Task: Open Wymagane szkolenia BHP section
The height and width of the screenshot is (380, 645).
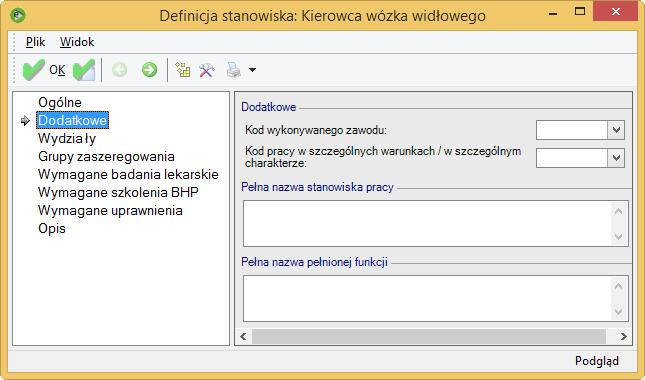Action: pyautogui.click(x=118, y=192)
